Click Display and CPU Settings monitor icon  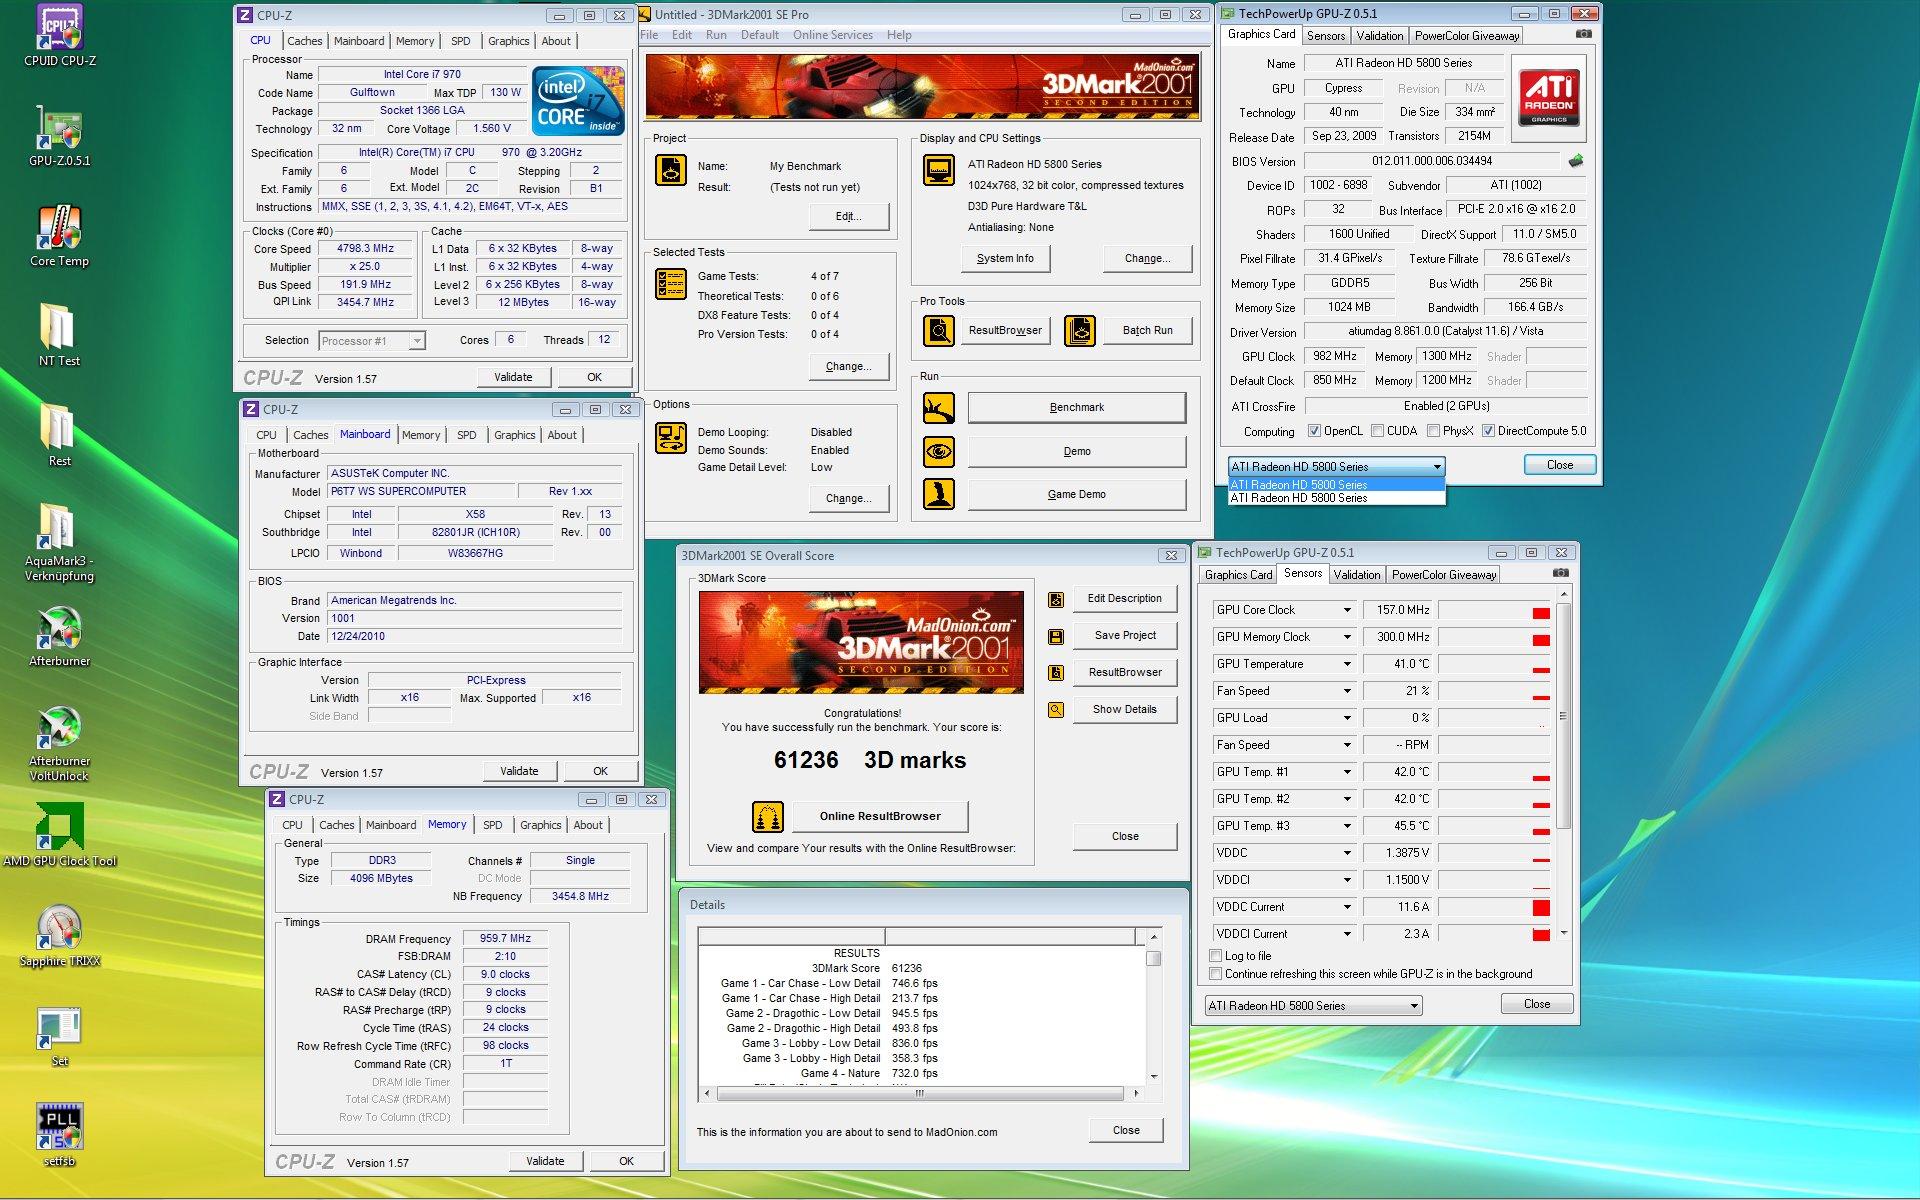coord(938,171)
